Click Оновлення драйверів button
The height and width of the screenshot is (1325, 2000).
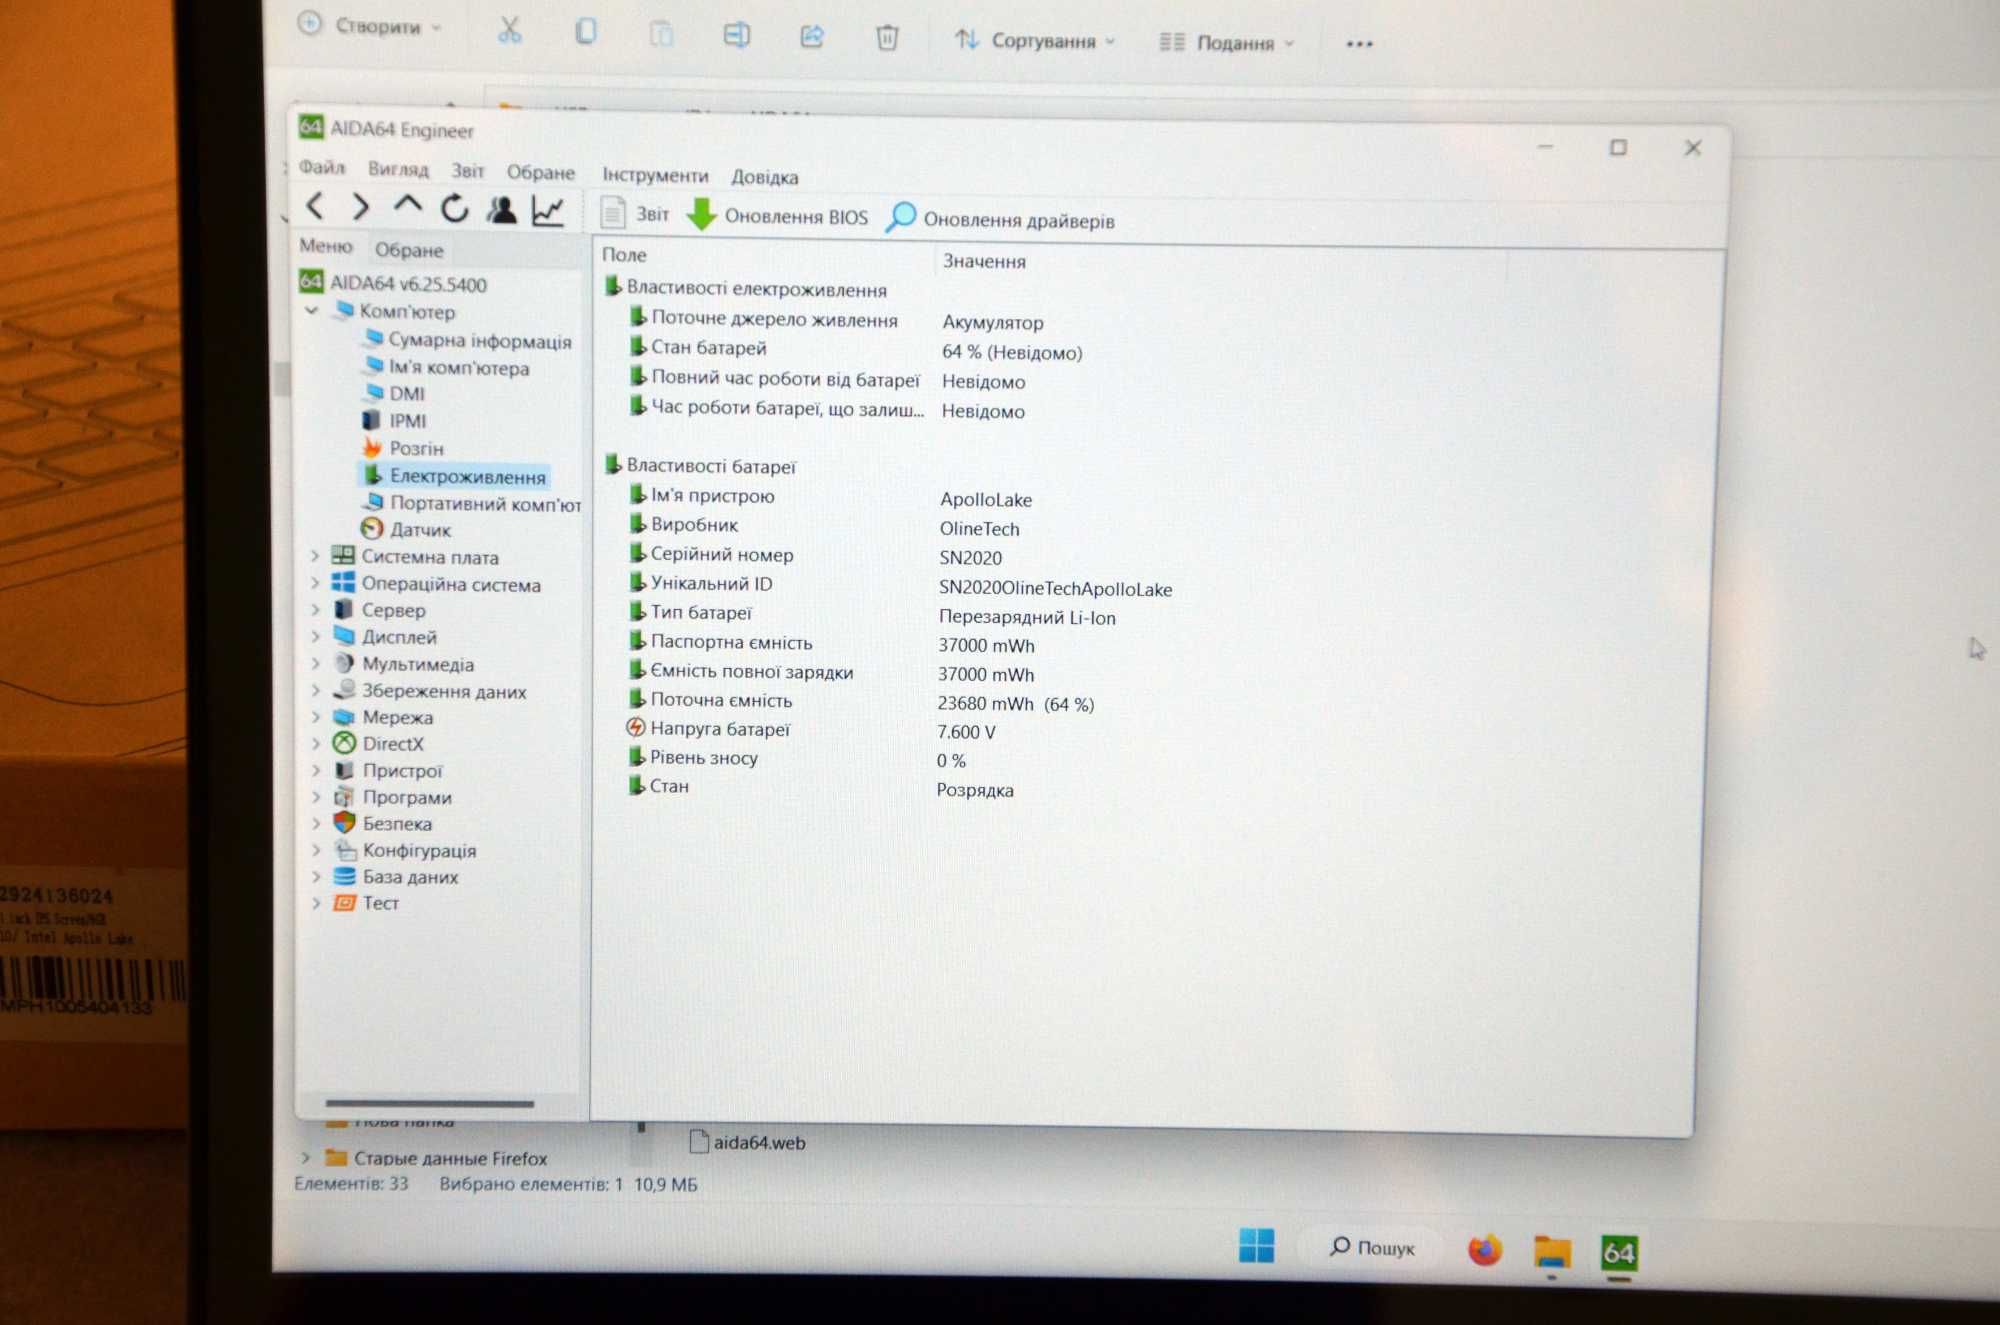pos(1001,219)
